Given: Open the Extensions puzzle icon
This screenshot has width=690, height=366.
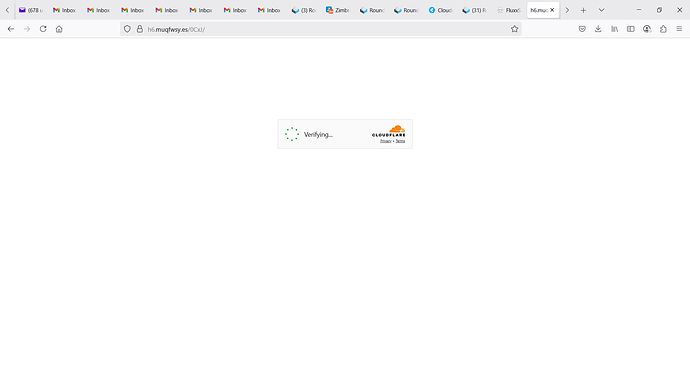Looking at the screenshot, I should (x=663, y=29).
